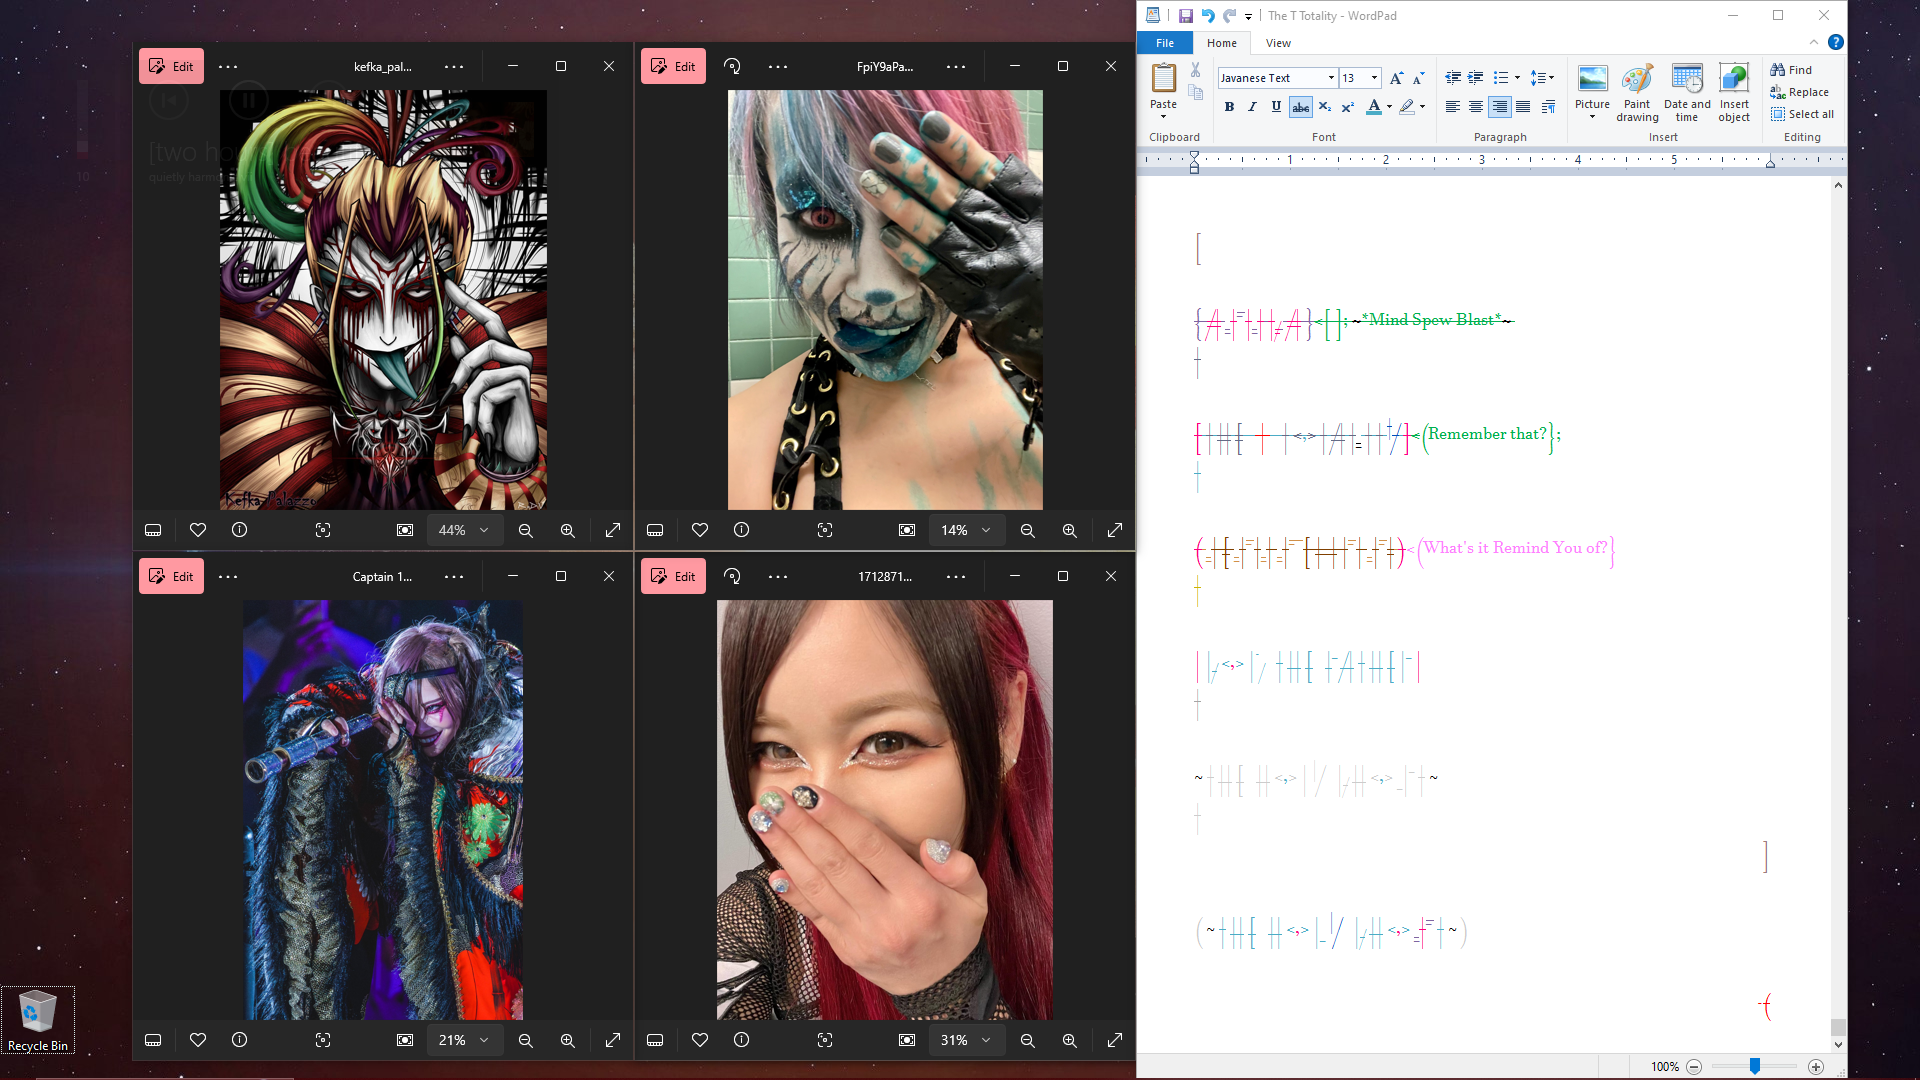Image resolution: width=1920 pixels, height=1080 pixels.
Task: Open the File menu in WordPad
Action: (1165, 43)
